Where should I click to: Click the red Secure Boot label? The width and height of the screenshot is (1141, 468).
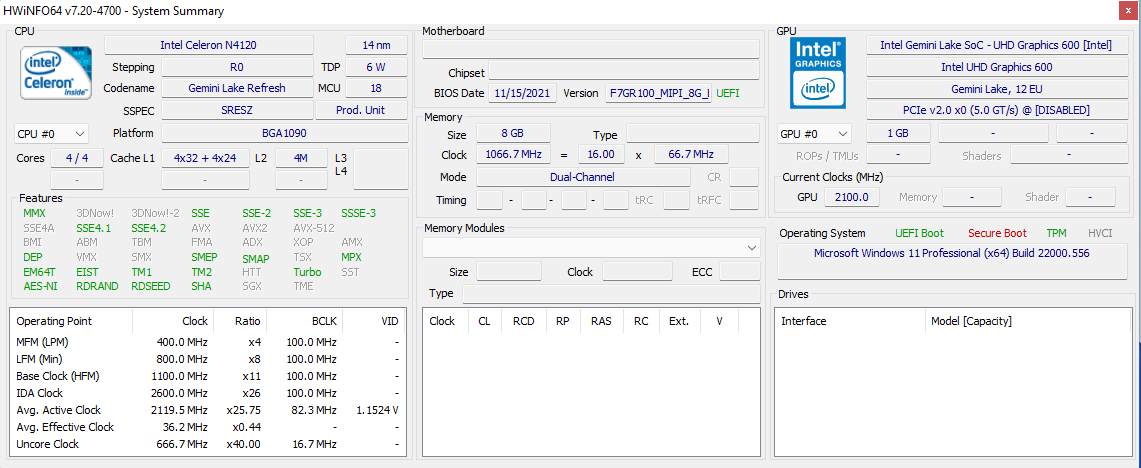tap(997, 233)
